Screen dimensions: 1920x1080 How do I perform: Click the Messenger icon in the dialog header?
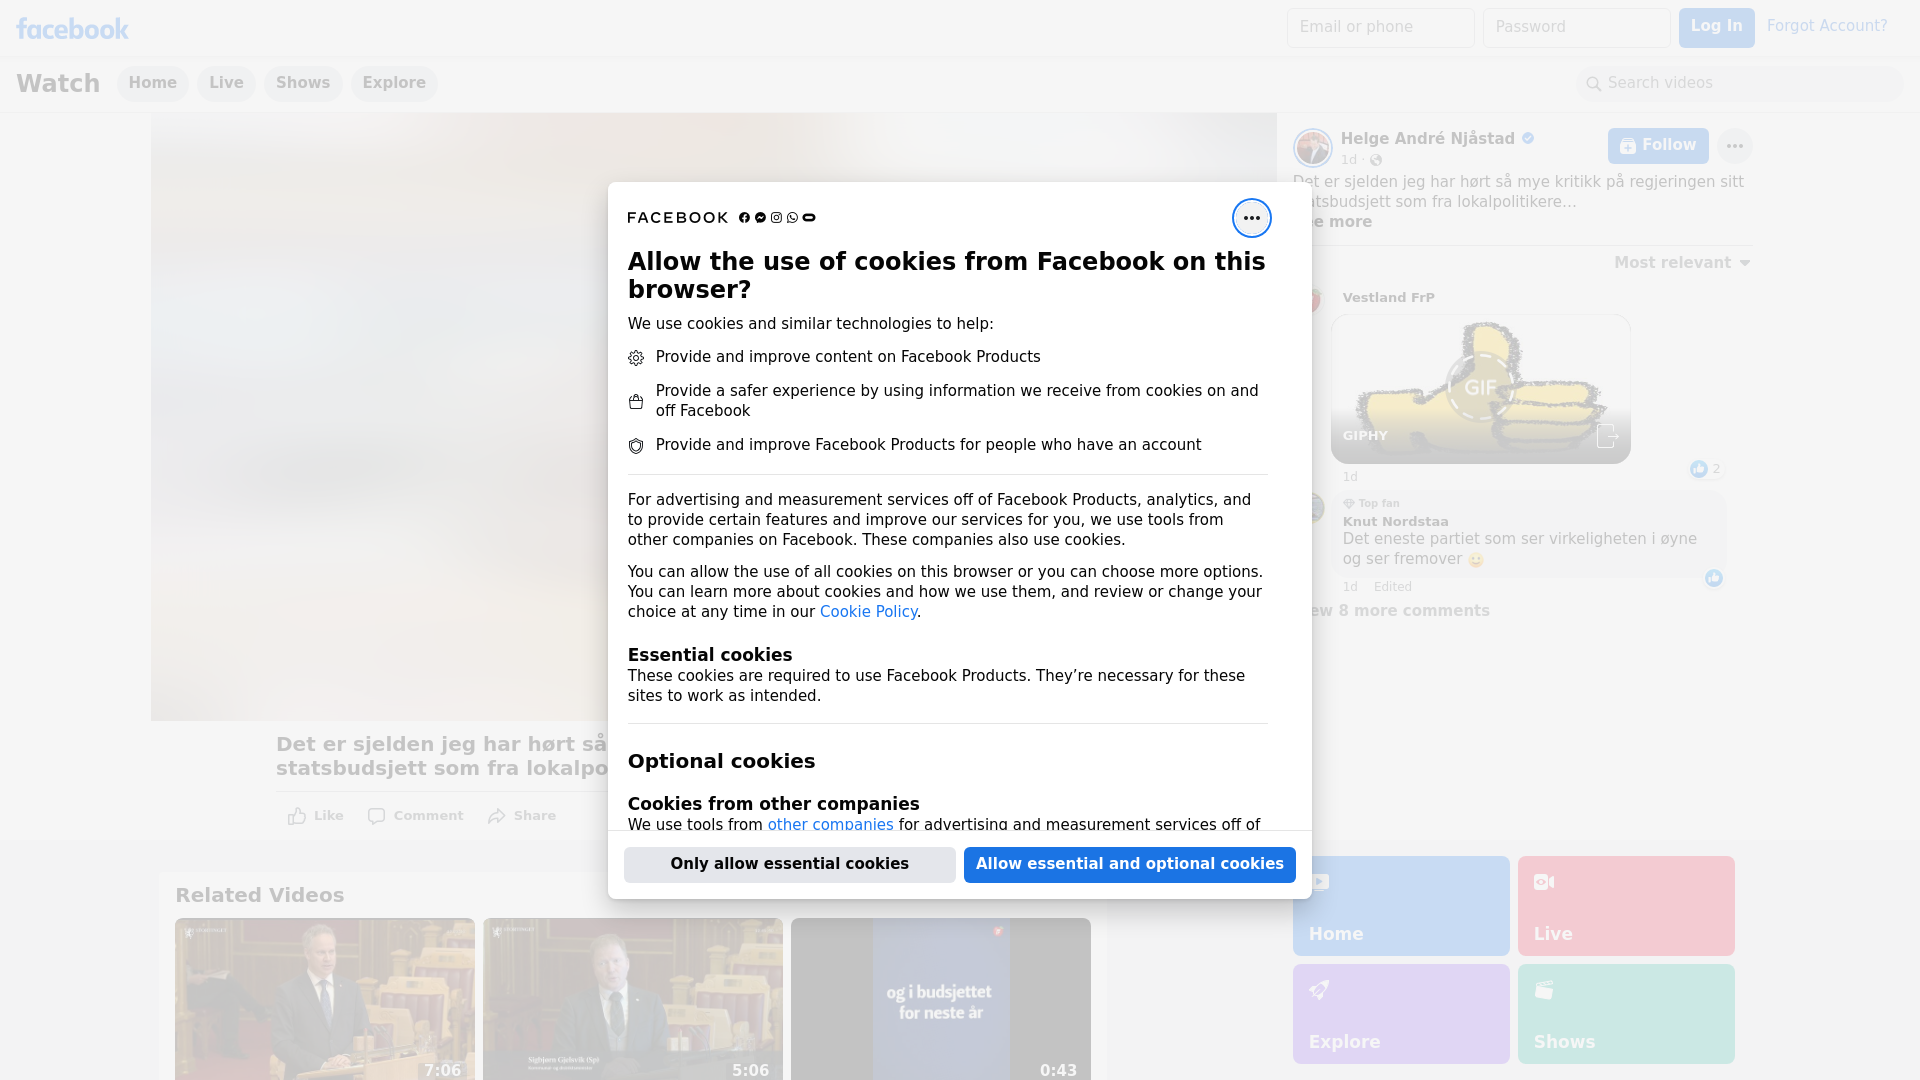(760, 218)
